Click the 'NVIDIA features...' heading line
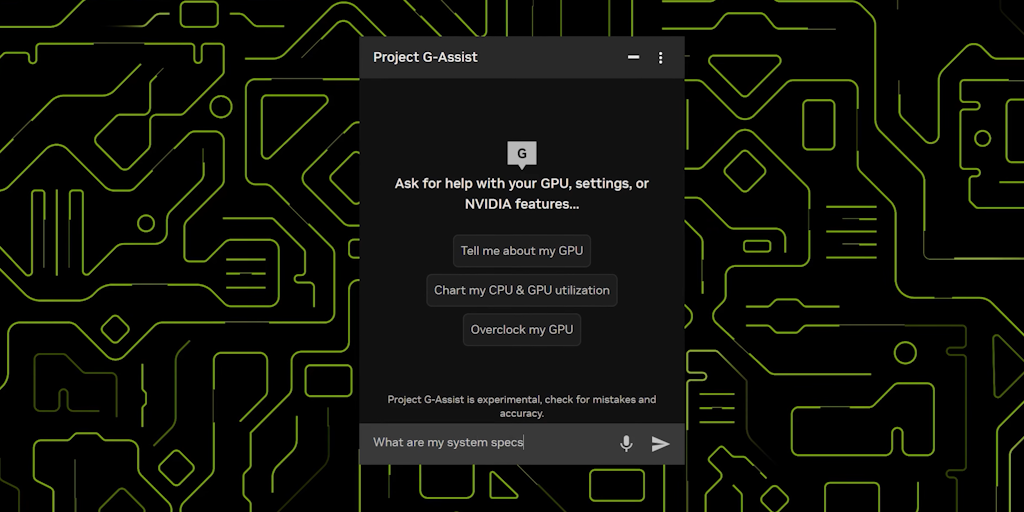1024x512 pixels. pos(522,204)
